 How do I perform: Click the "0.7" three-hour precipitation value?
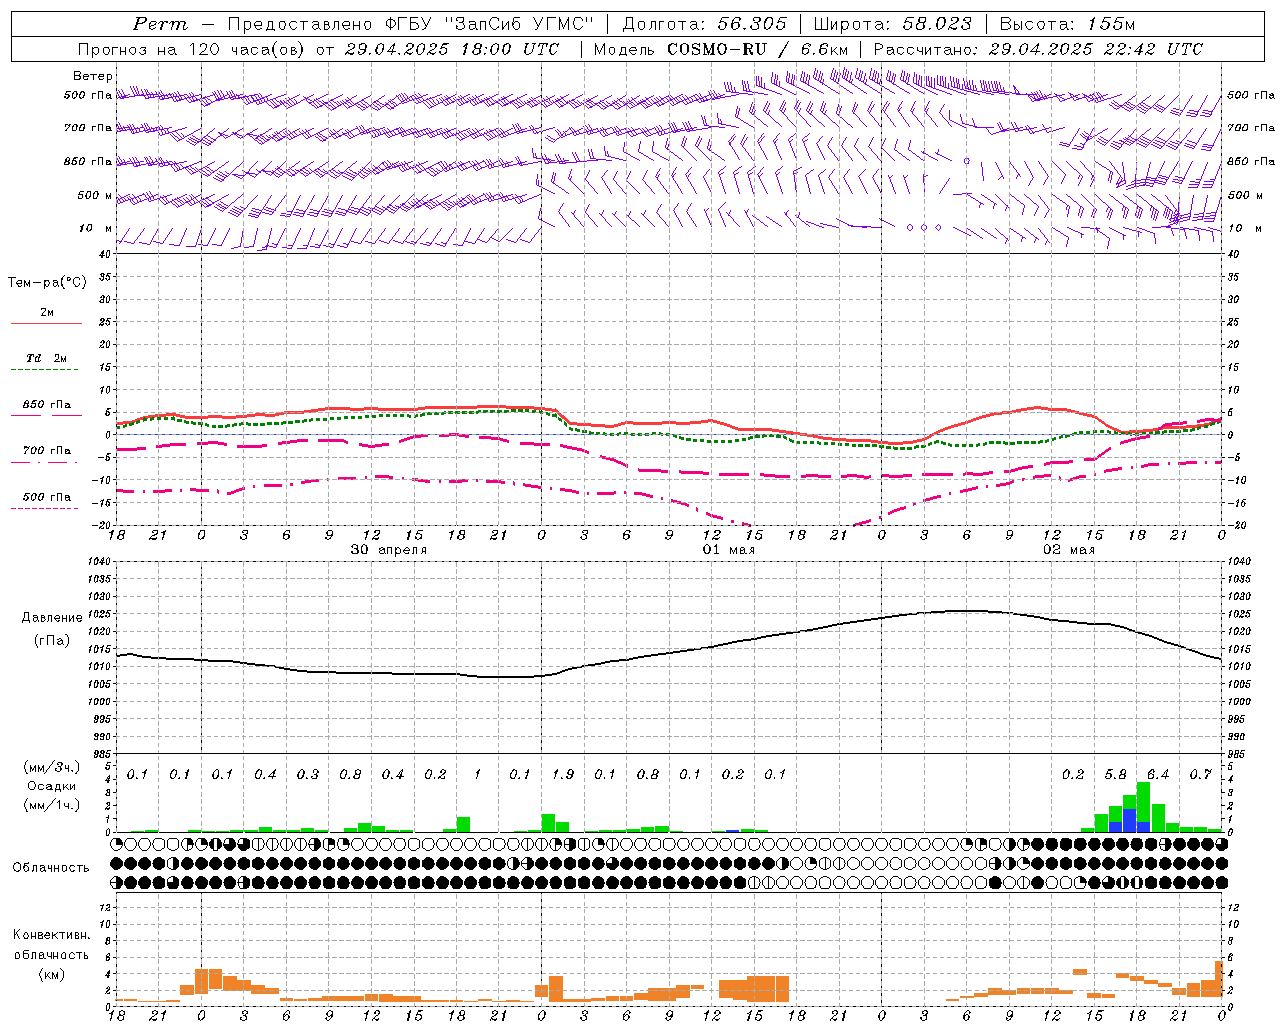1201,774
